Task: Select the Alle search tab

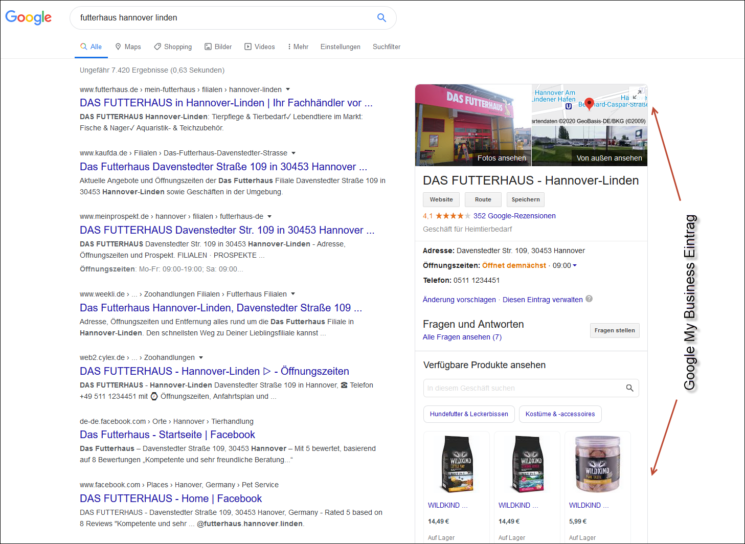Action: (91, 47)
